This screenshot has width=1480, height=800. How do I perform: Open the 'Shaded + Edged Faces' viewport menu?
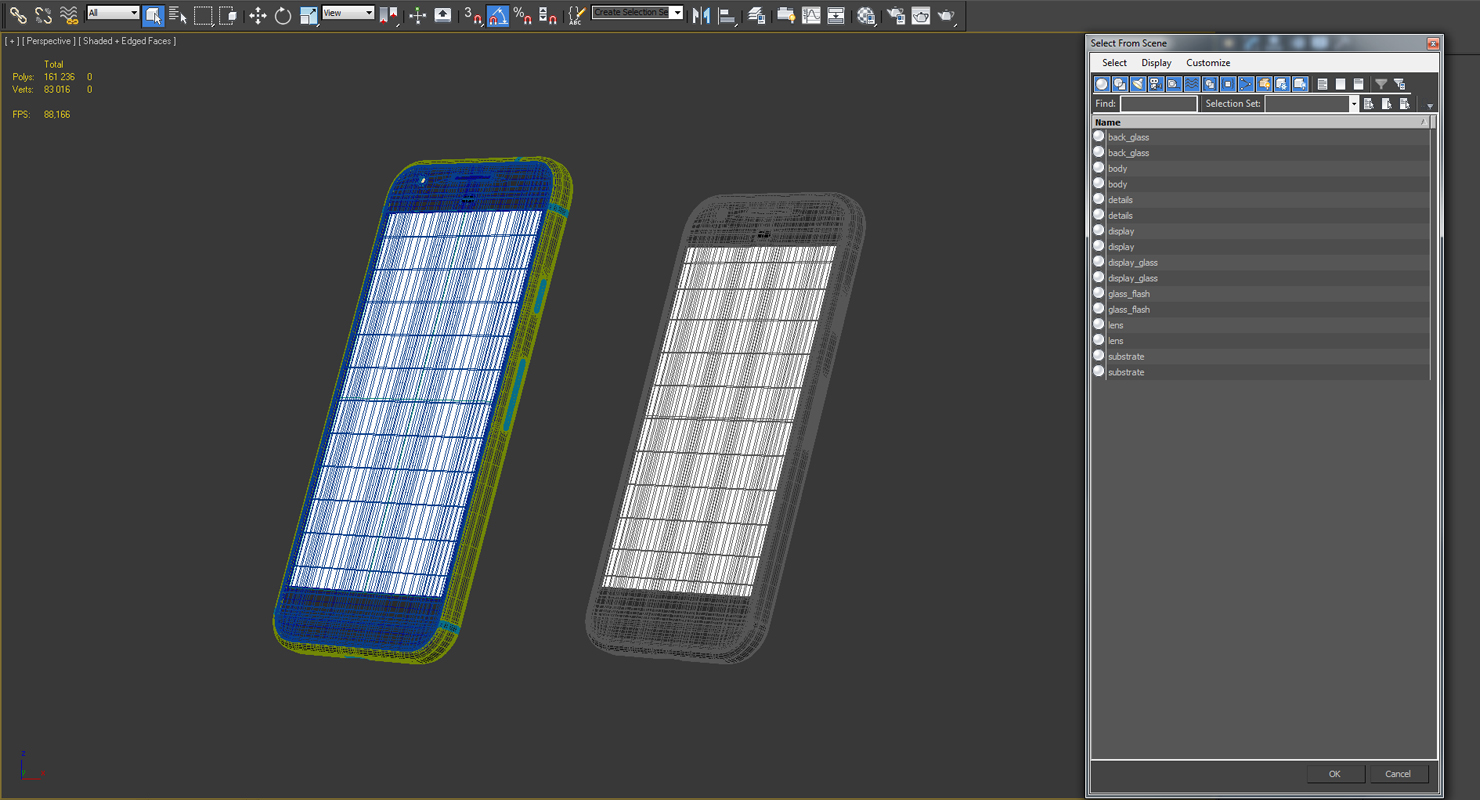(128, 41)
